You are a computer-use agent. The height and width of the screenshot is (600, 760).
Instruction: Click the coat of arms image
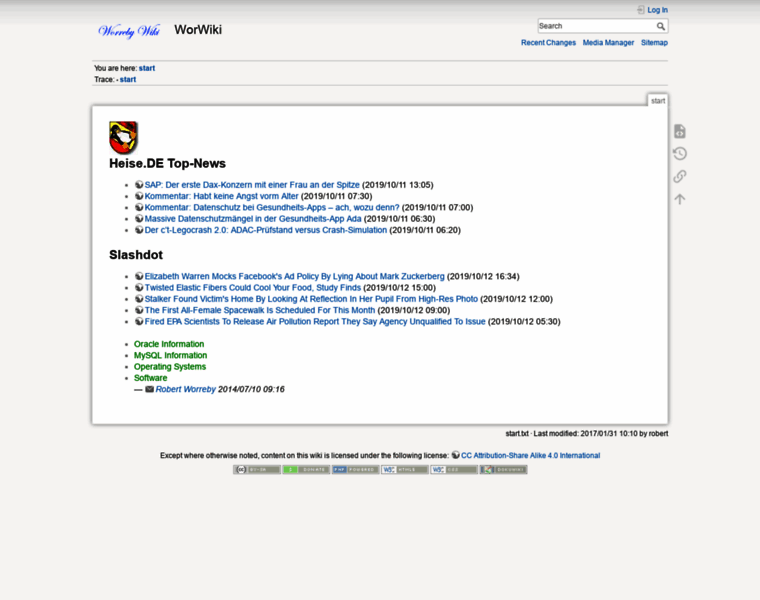[x=123, y=138]
